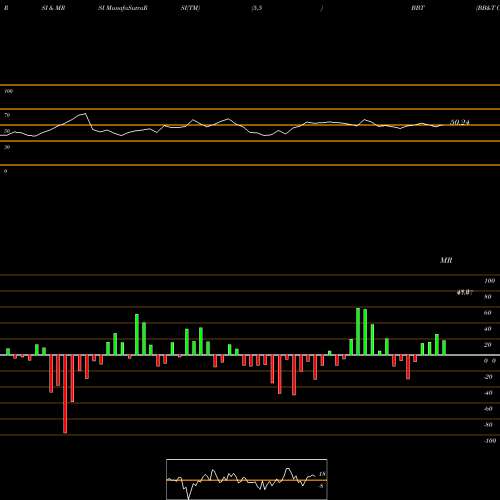The height and width of the screenshot is (500, 500).
Task: Click the last green bar in histogram
Action: tap(444, 348)
